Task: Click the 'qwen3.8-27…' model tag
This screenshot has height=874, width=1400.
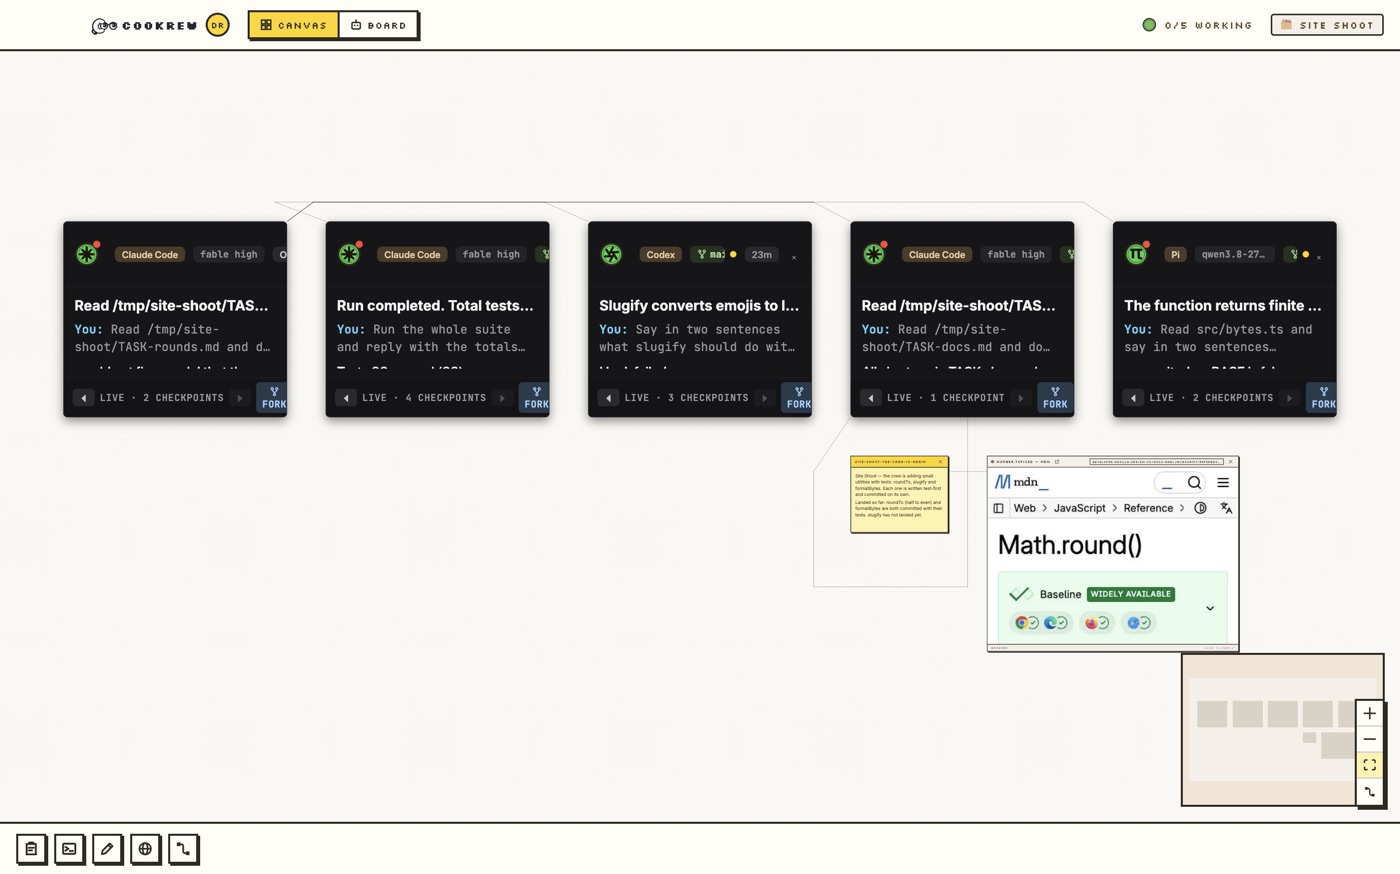Action: coord(1233,254)
